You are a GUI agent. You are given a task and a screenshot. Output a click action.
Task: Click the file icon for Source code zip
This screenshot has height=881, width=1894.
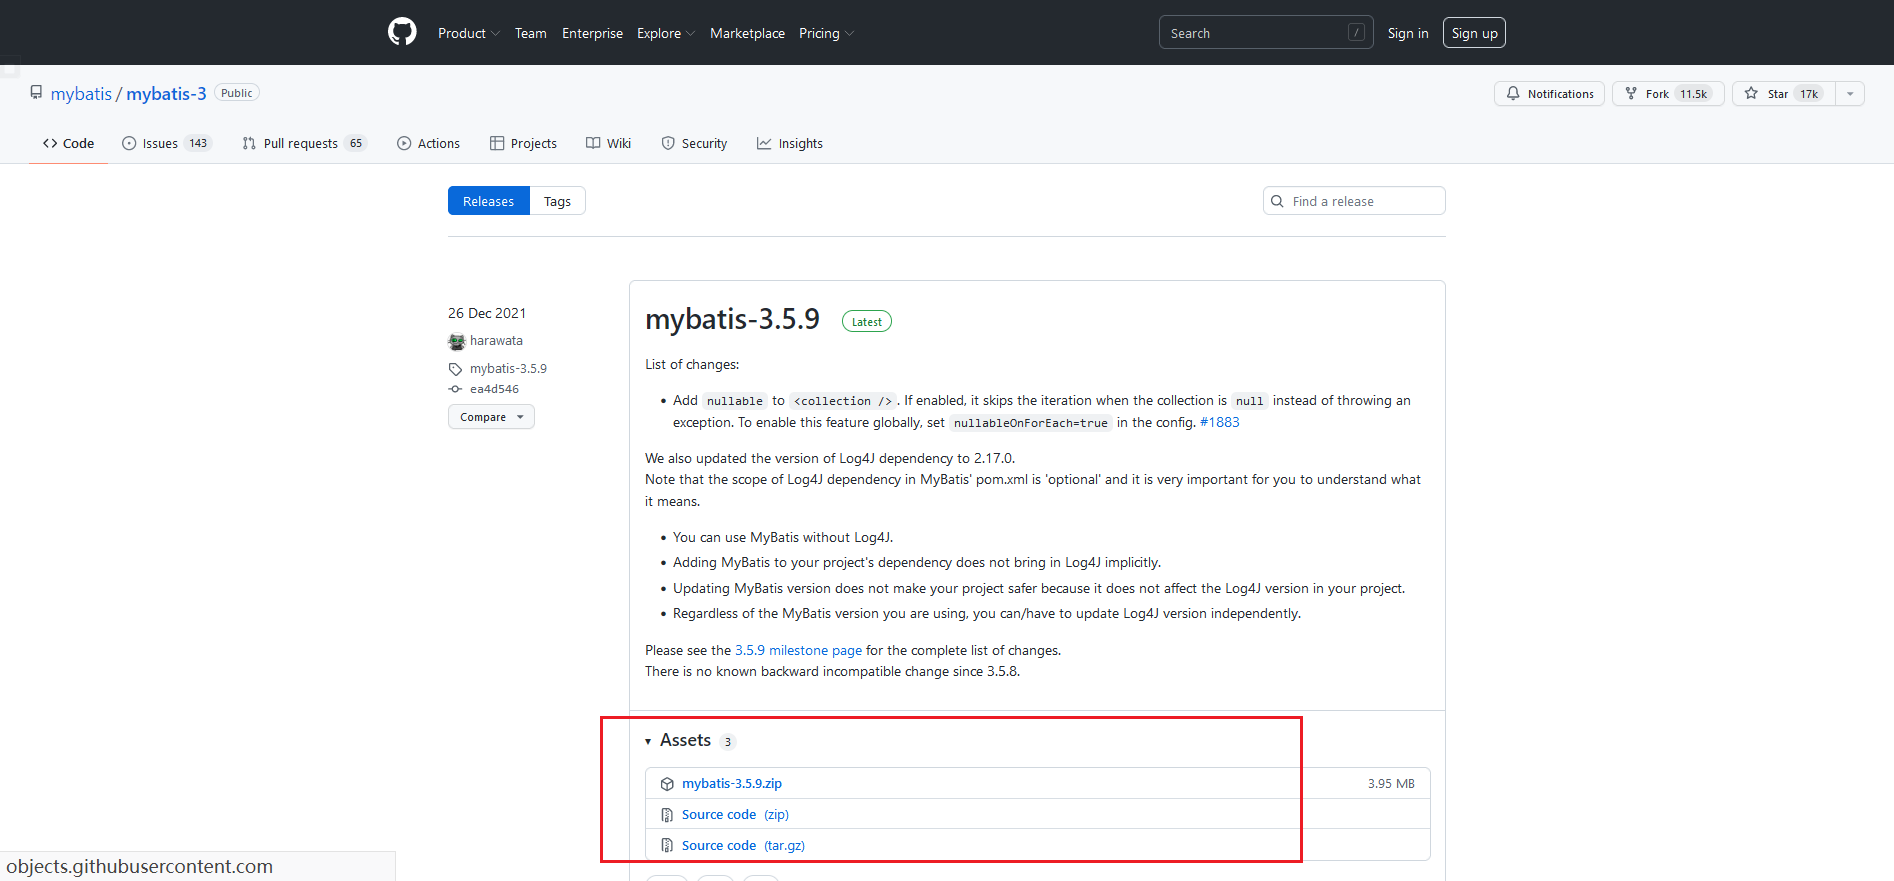point(667,815)
